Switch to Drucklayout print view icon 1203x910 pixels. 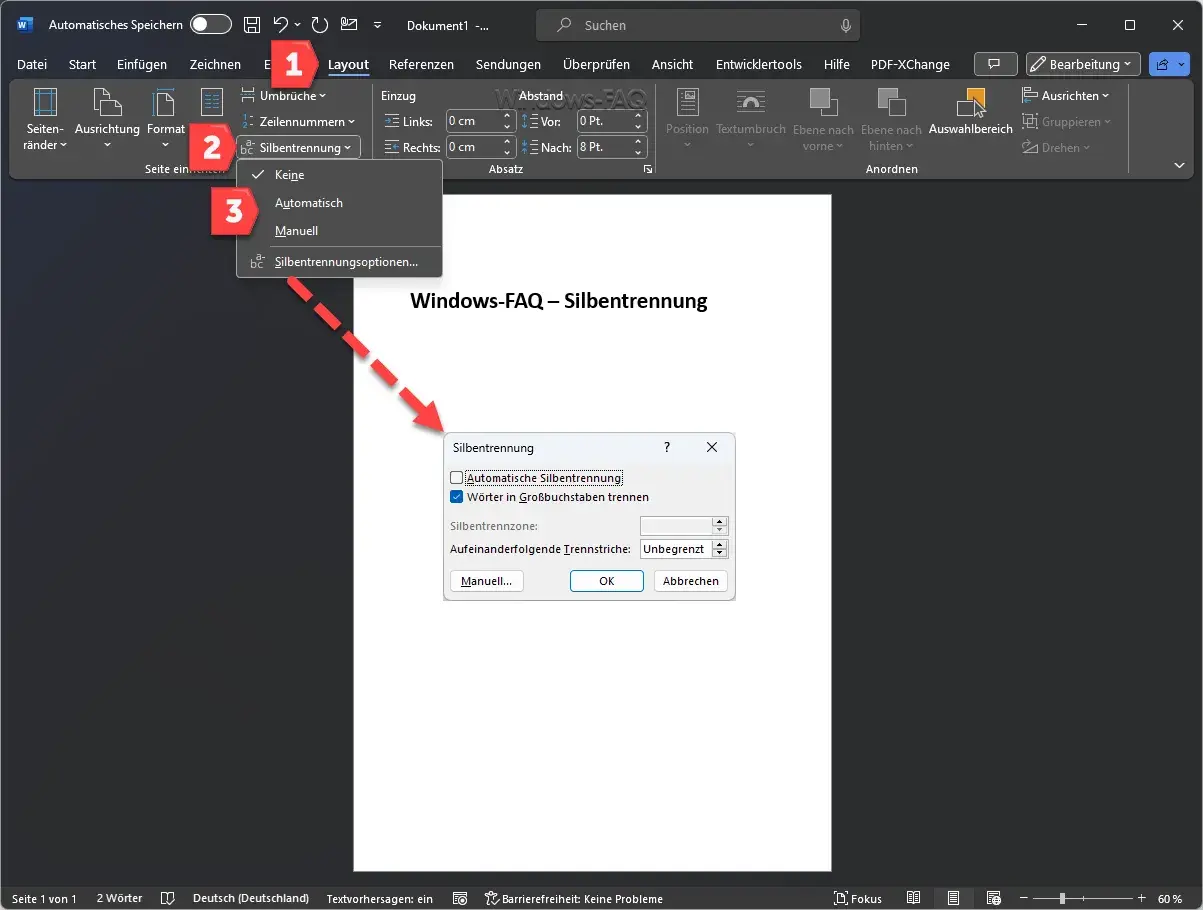pos(954,898)
